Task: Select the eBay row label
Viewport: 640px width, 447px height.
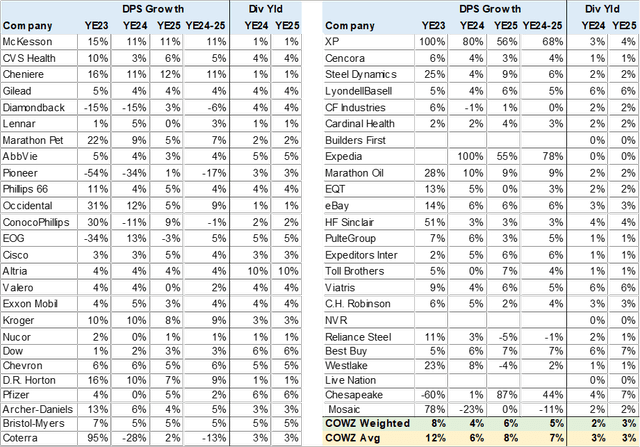Action: pyautogui.click(x=337, y=206)
